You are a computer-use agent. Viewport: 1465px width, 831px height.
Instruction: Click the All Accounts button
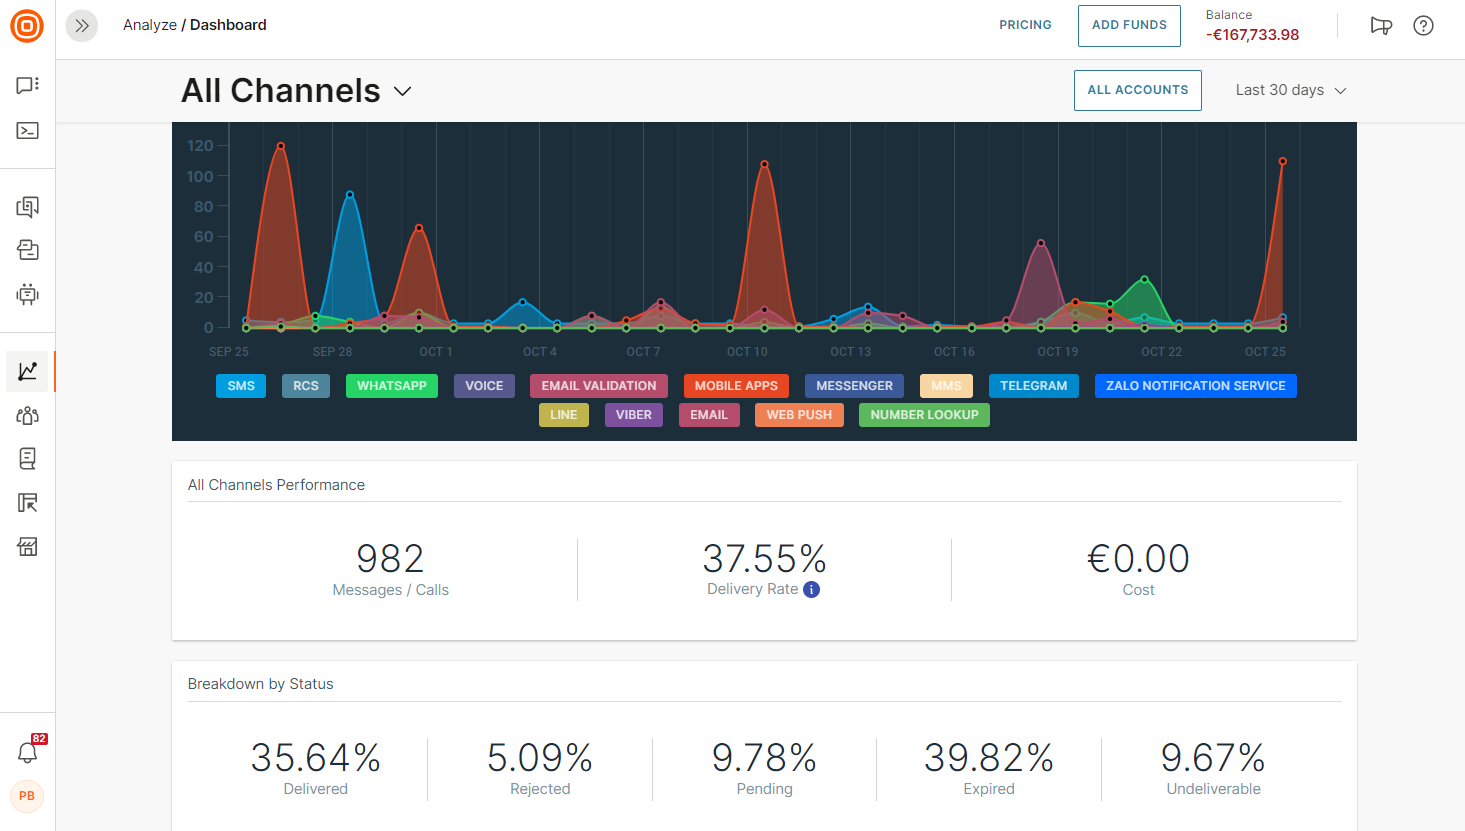point(1137,90)
